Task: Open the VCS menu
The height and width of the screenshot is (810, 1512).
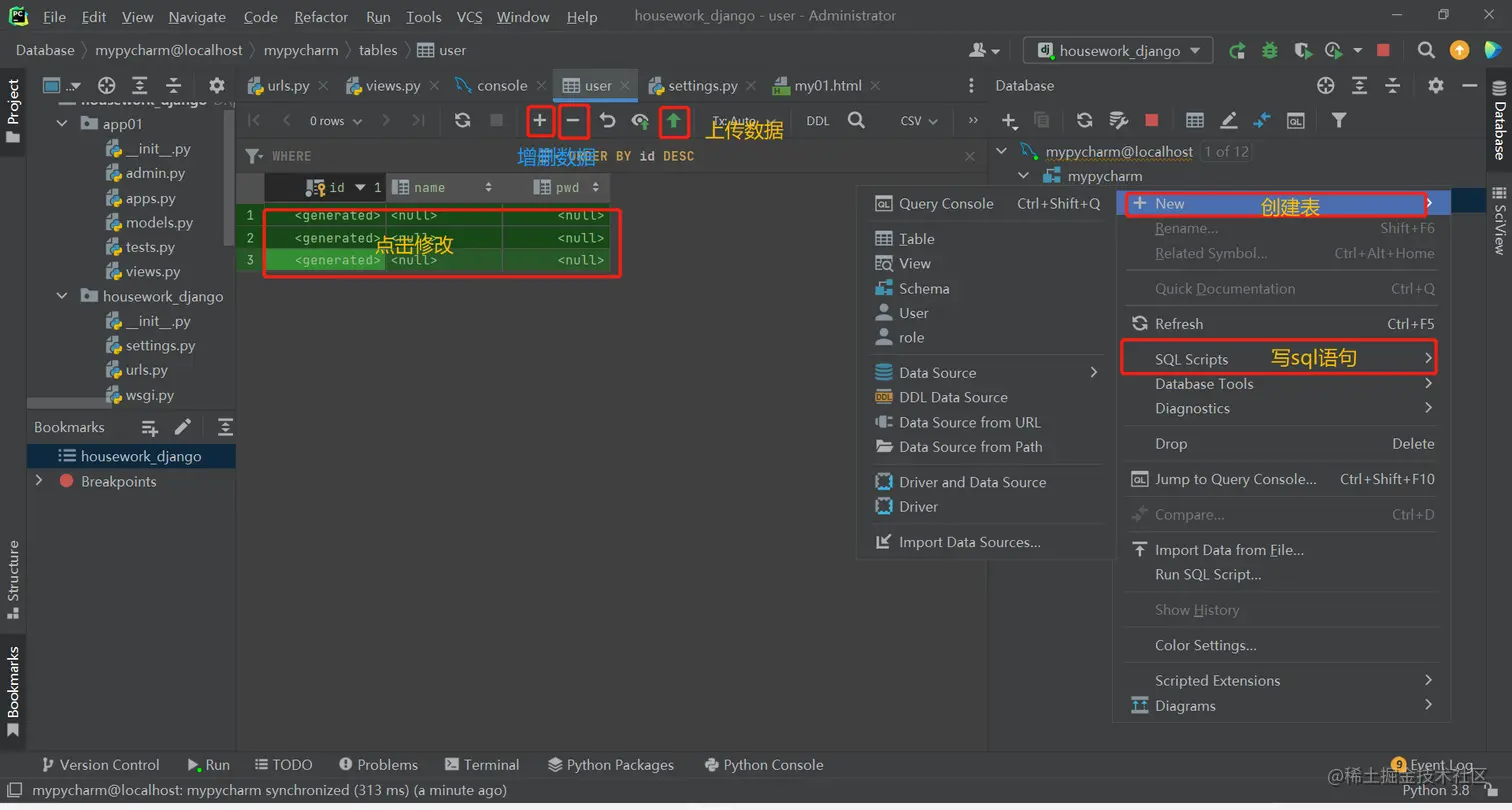Action: point(469,17)
